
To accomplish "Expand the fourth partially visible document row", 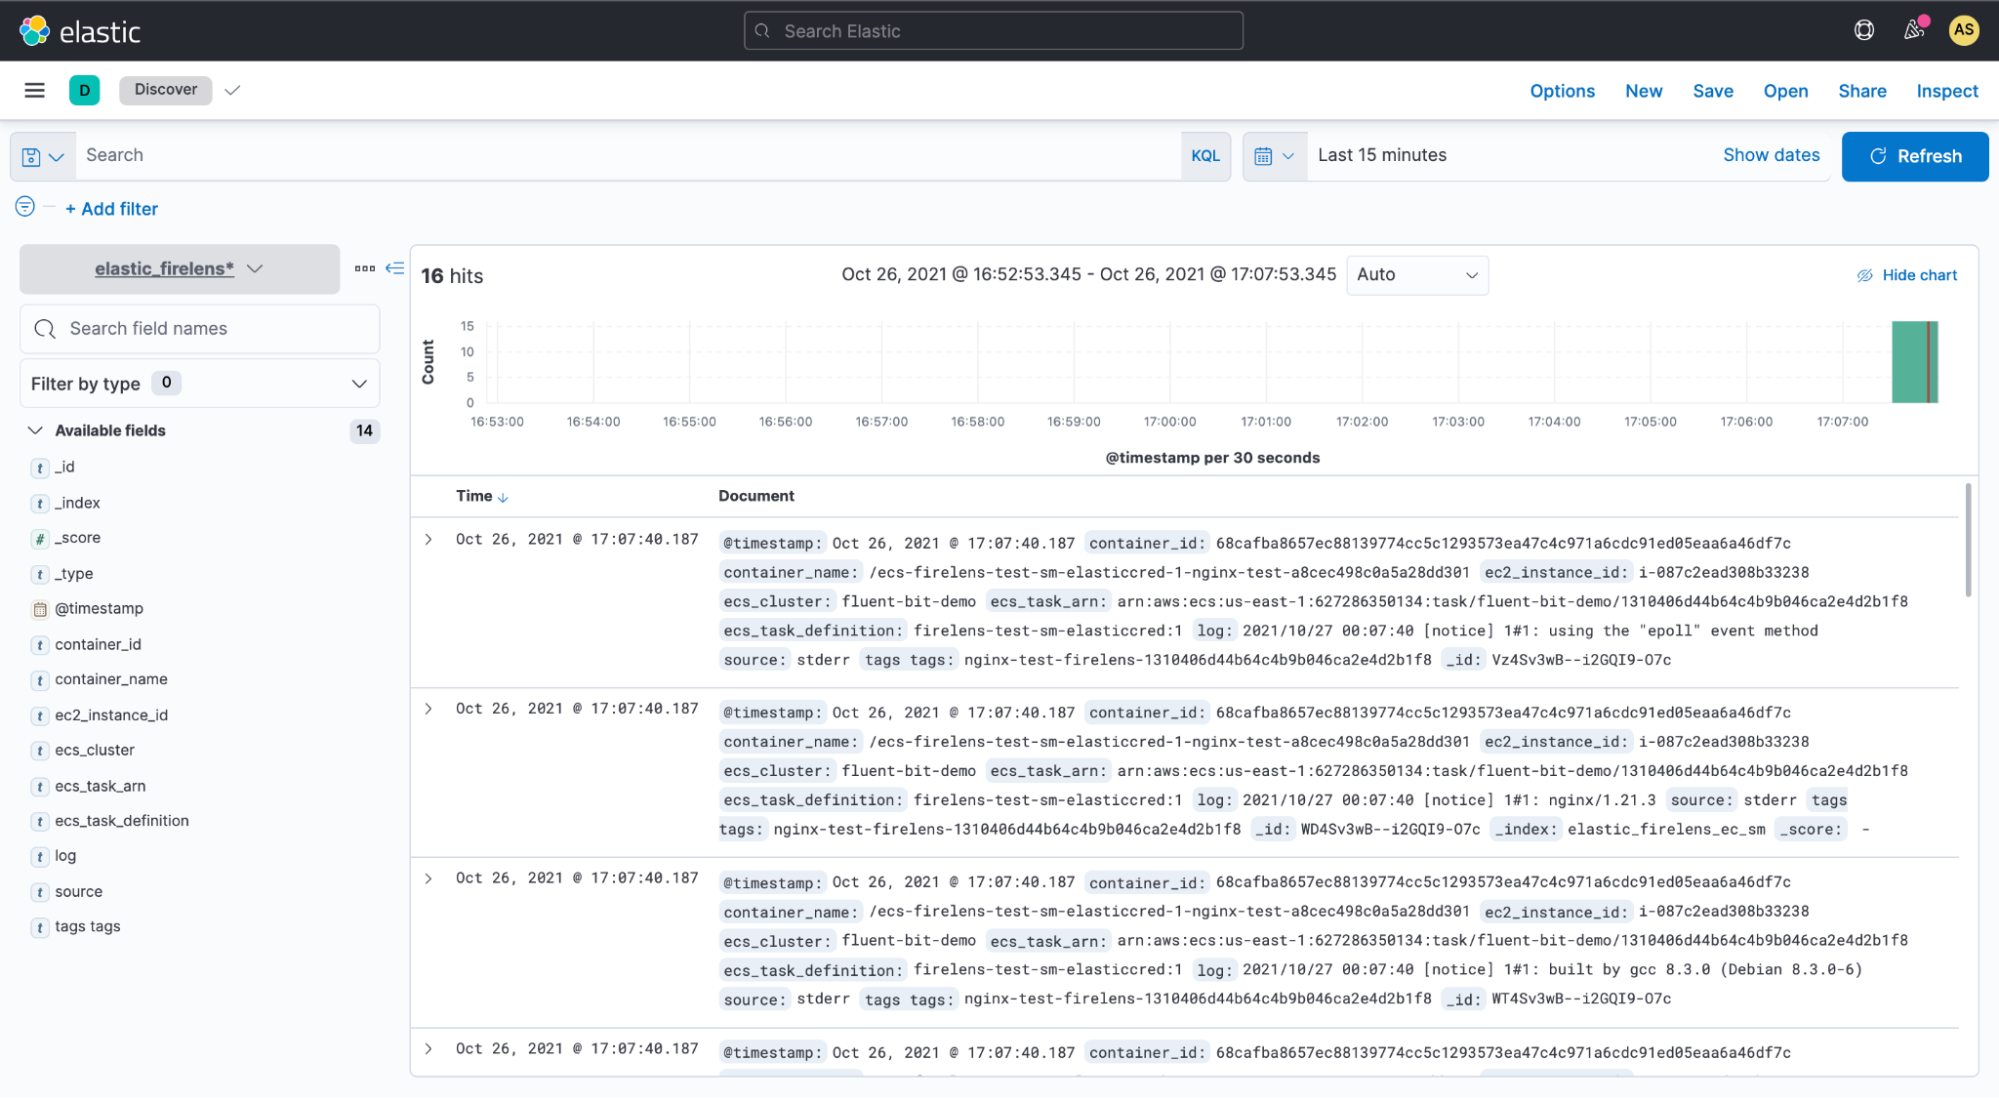I will (x=429, y=1049).
